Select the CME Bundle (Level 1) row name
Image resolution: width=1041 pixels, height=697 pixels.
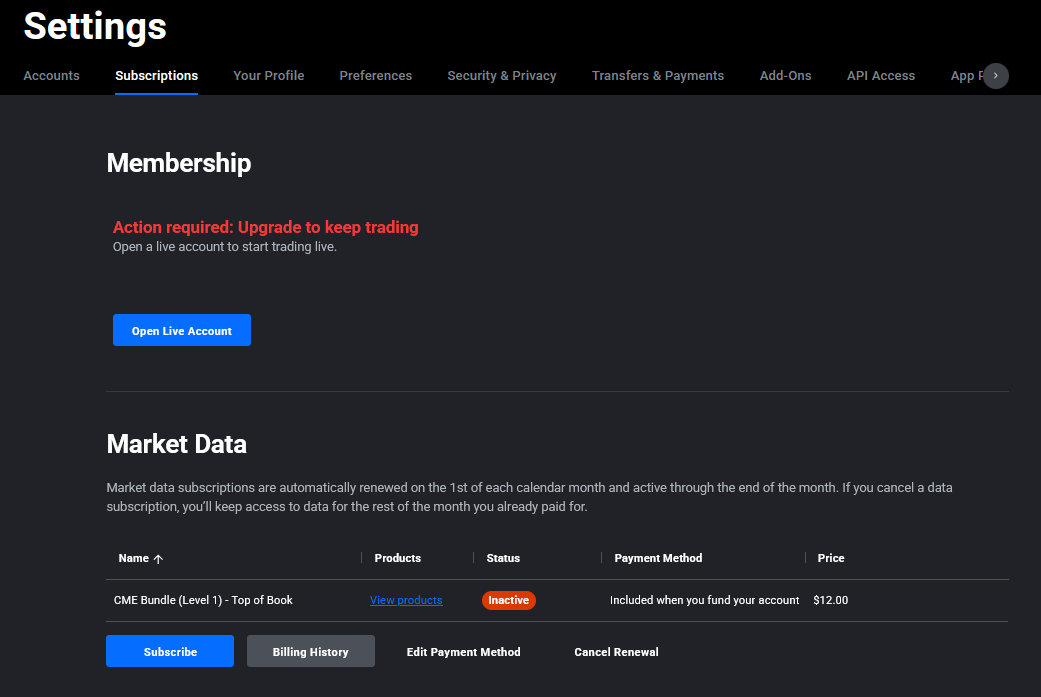point(202,600)
